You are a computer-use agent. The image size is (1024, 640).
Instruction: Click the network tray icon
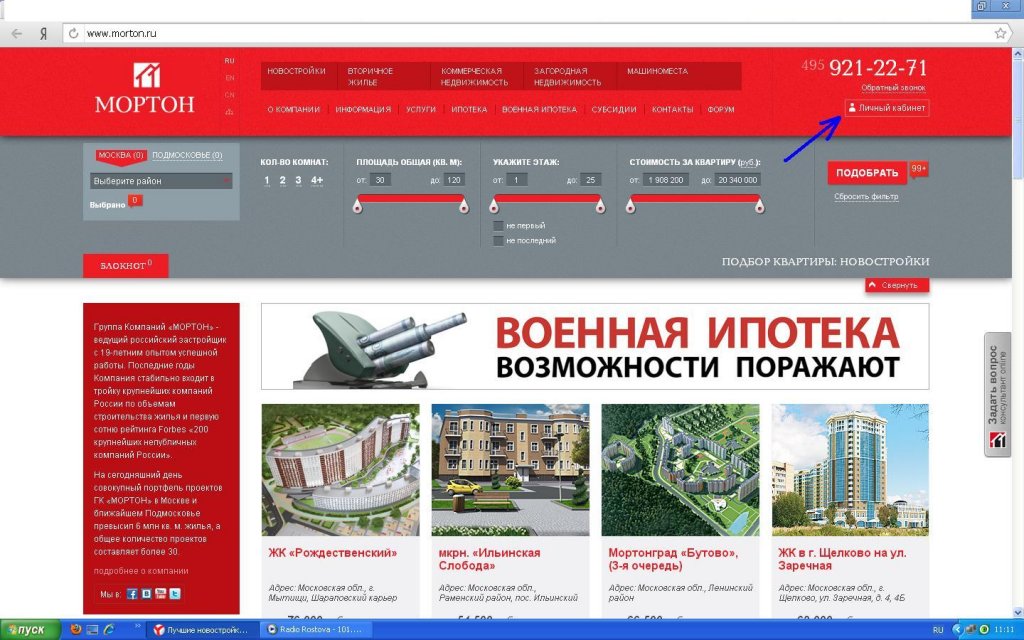(972, 630)
